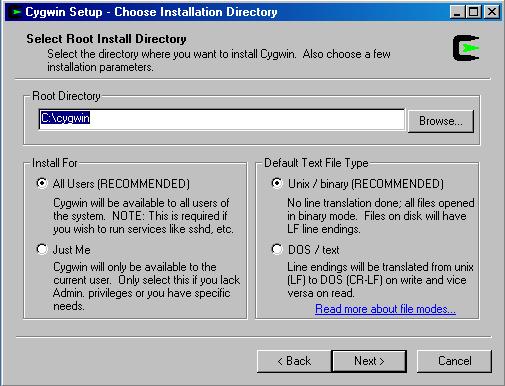The width and height of the screenshot is (505, 386).
Task: Click 'Line endings will be translated' description
Action: click(x=380, y=280)
